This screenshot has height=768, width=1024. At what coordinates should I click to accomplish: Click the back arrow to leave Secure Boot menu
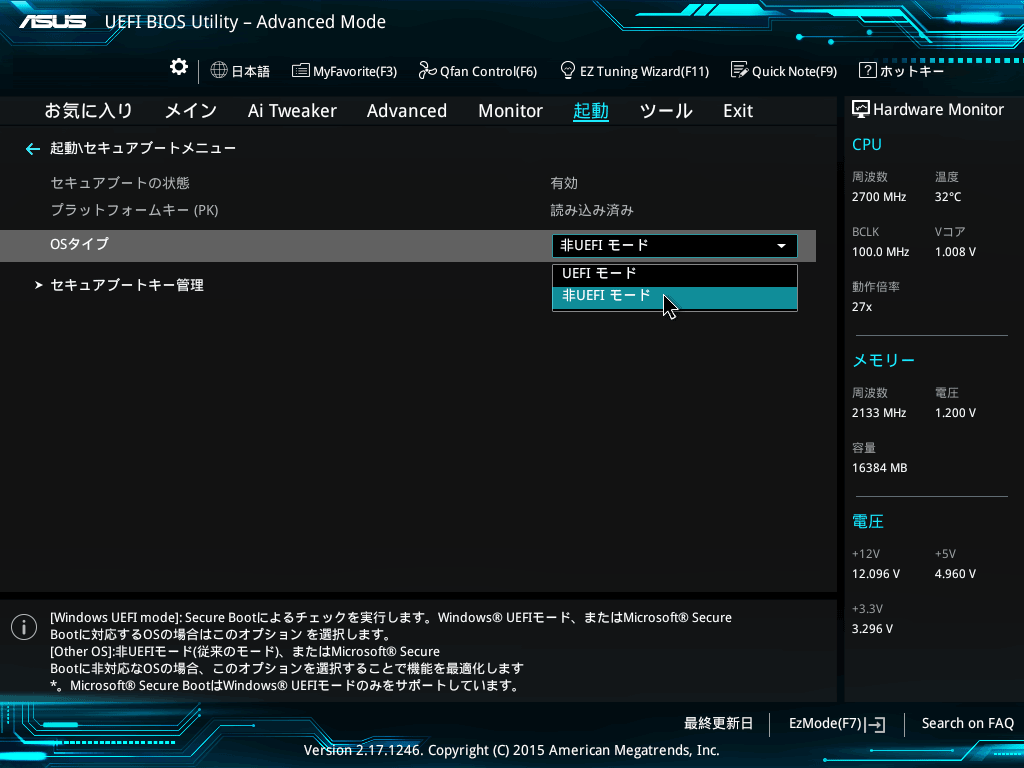(x=32, y=147)
